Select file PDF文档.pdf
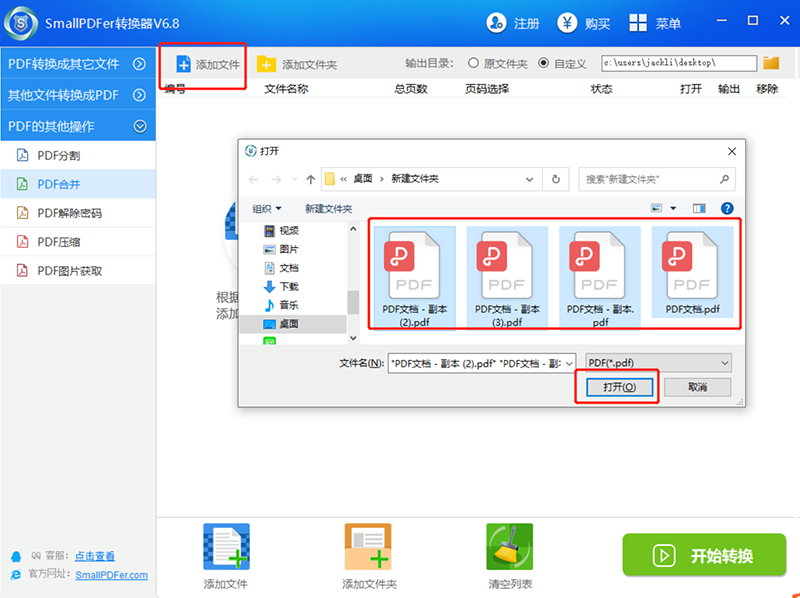Screen dimensions: 800x598 click(692, 272)
